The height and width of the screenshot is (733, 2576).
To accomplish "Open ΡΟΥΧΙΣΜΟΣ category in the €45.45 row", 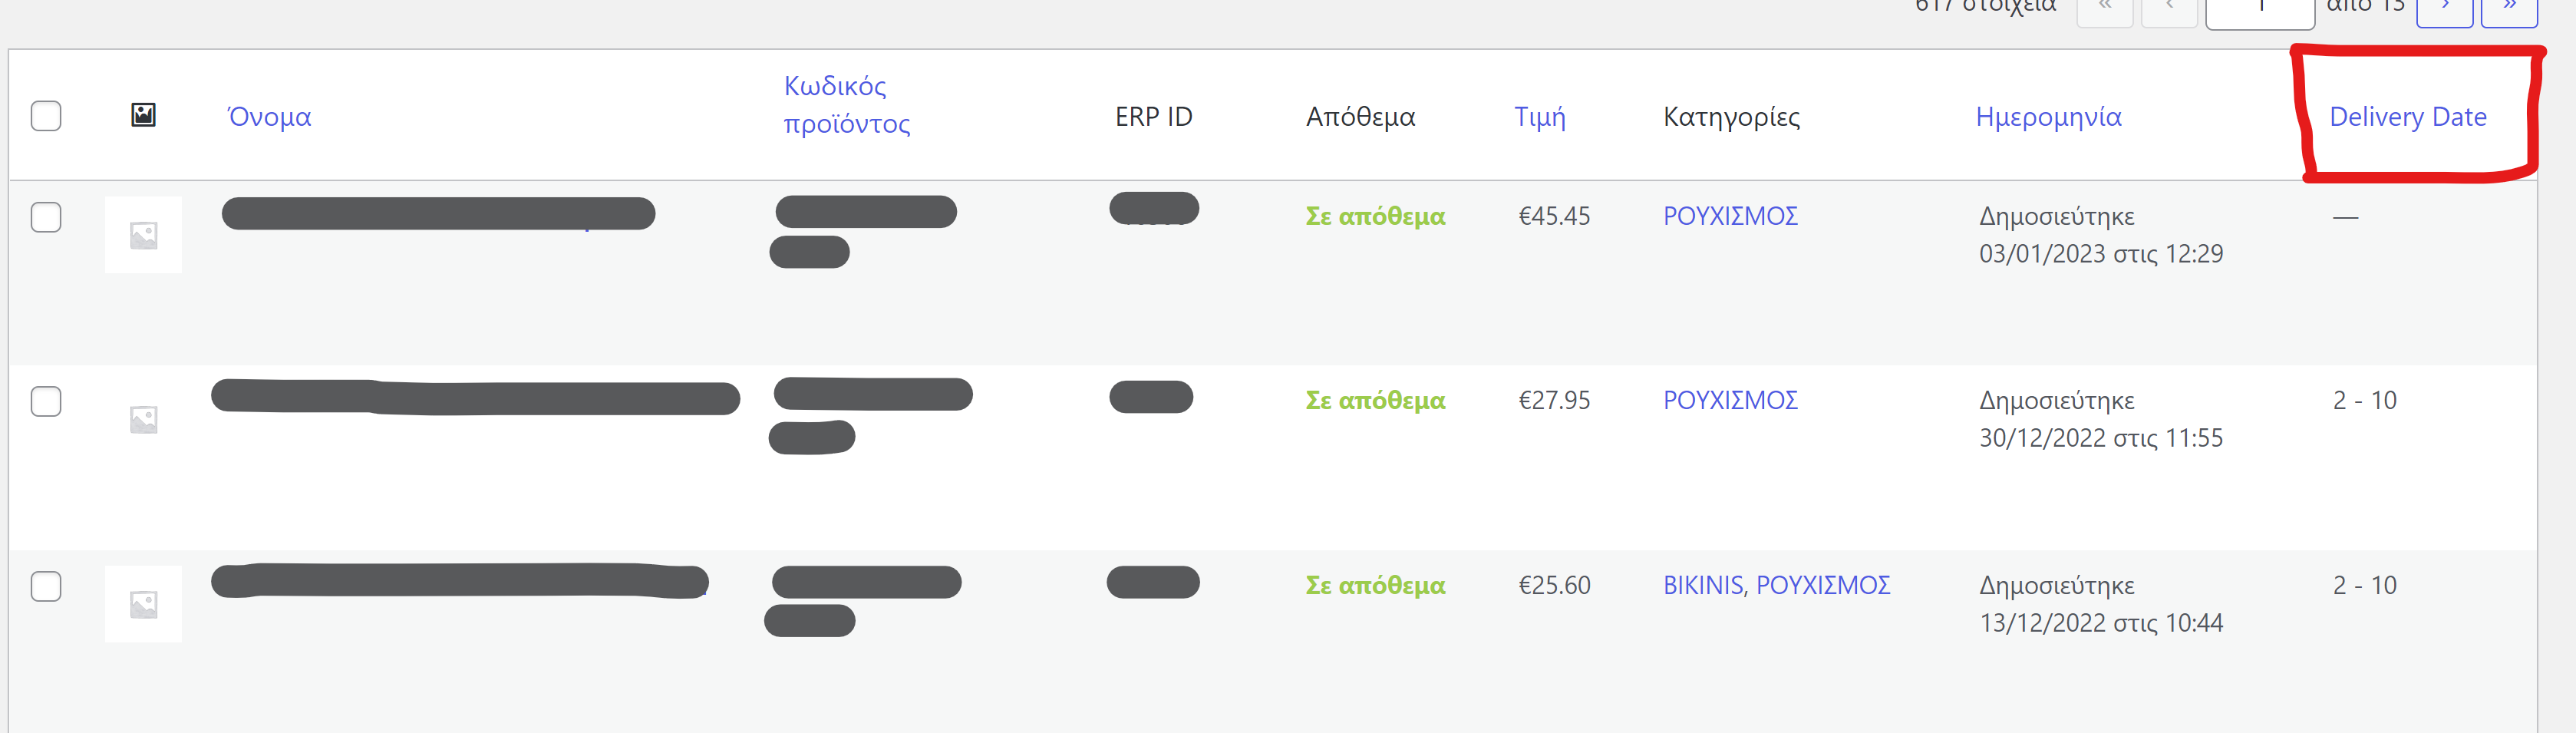I will pyautogui.click(x=1730, y=216).
